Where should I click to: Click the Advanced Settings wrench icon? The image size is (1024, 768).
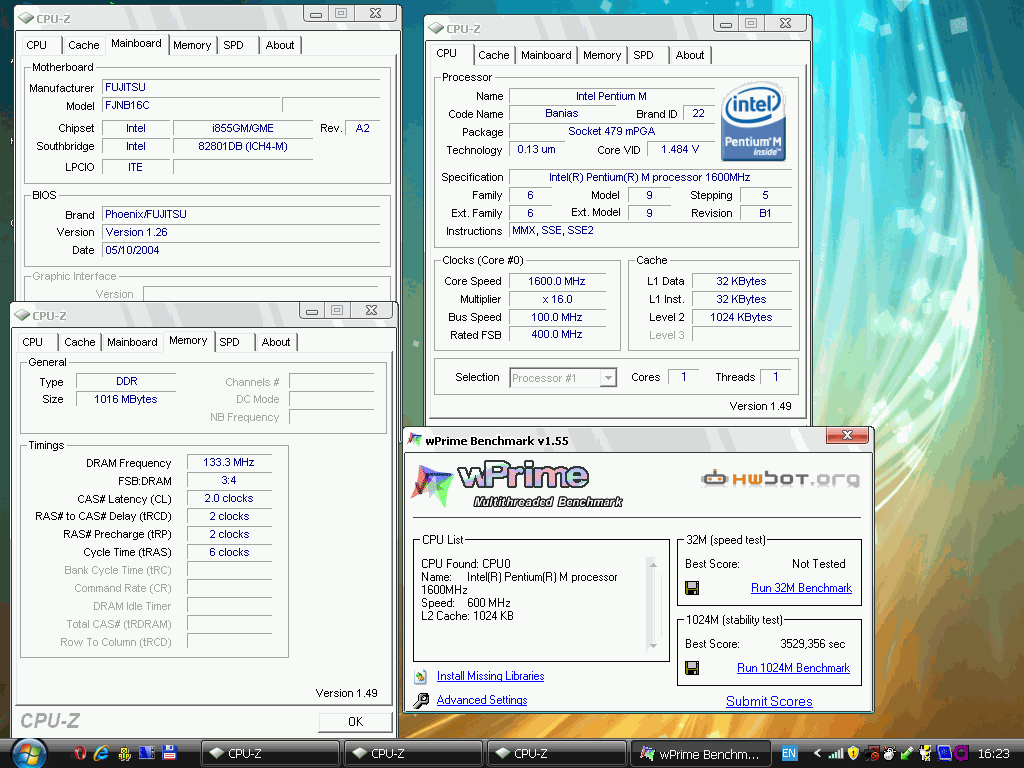(421, 700)
